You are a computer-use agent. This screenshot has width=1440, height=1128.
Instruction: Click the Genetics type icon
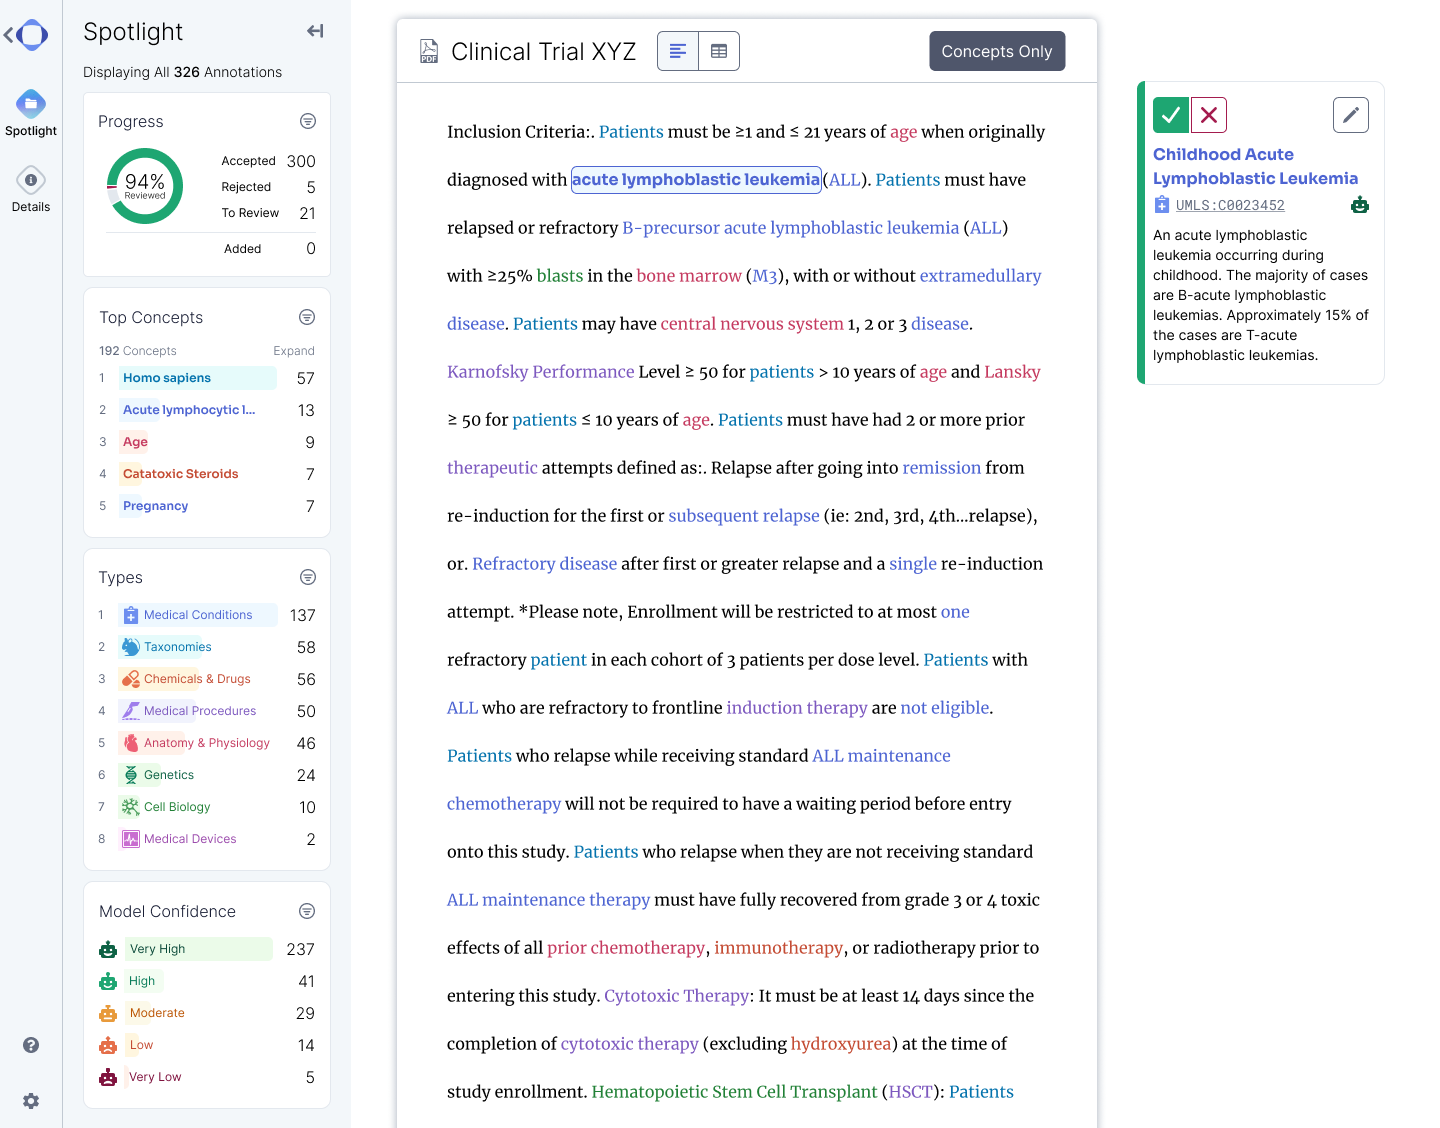click(x=131, y=775)
